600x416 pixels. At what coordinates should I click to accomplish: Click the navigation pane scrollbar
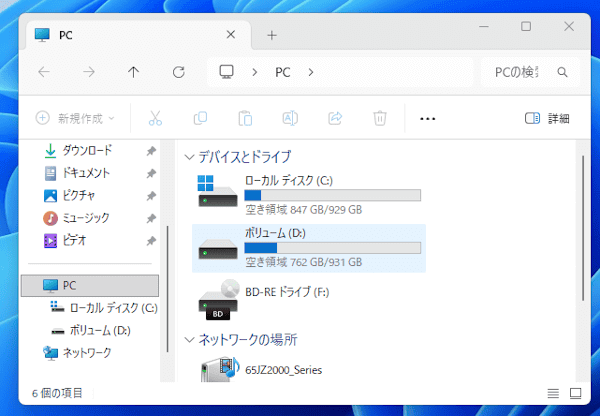(x=168, y=289)
